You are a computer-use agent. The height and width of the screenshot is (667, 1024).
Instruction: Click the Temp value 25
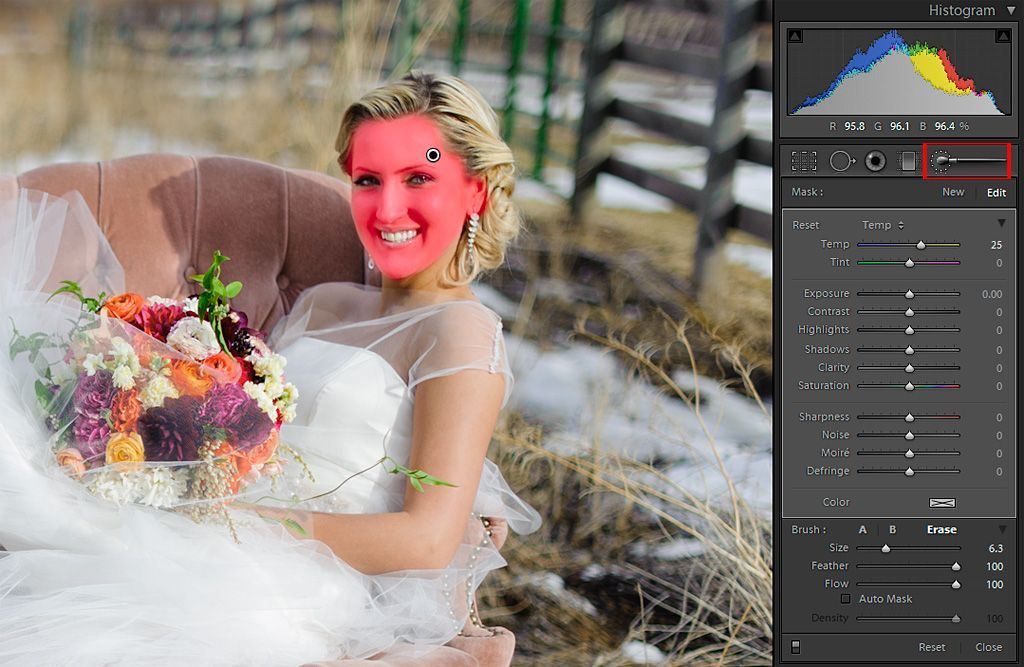pos(996,245)
